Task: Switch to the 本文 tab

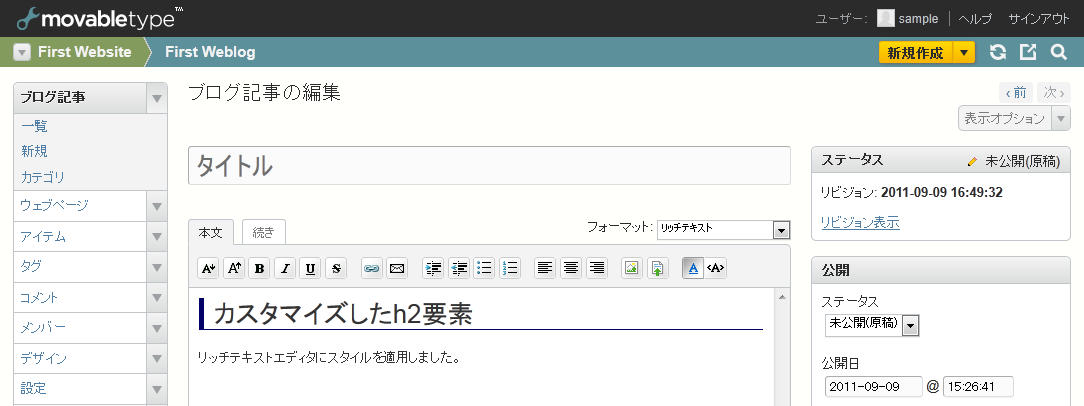Action: click(x=211, y=232)
